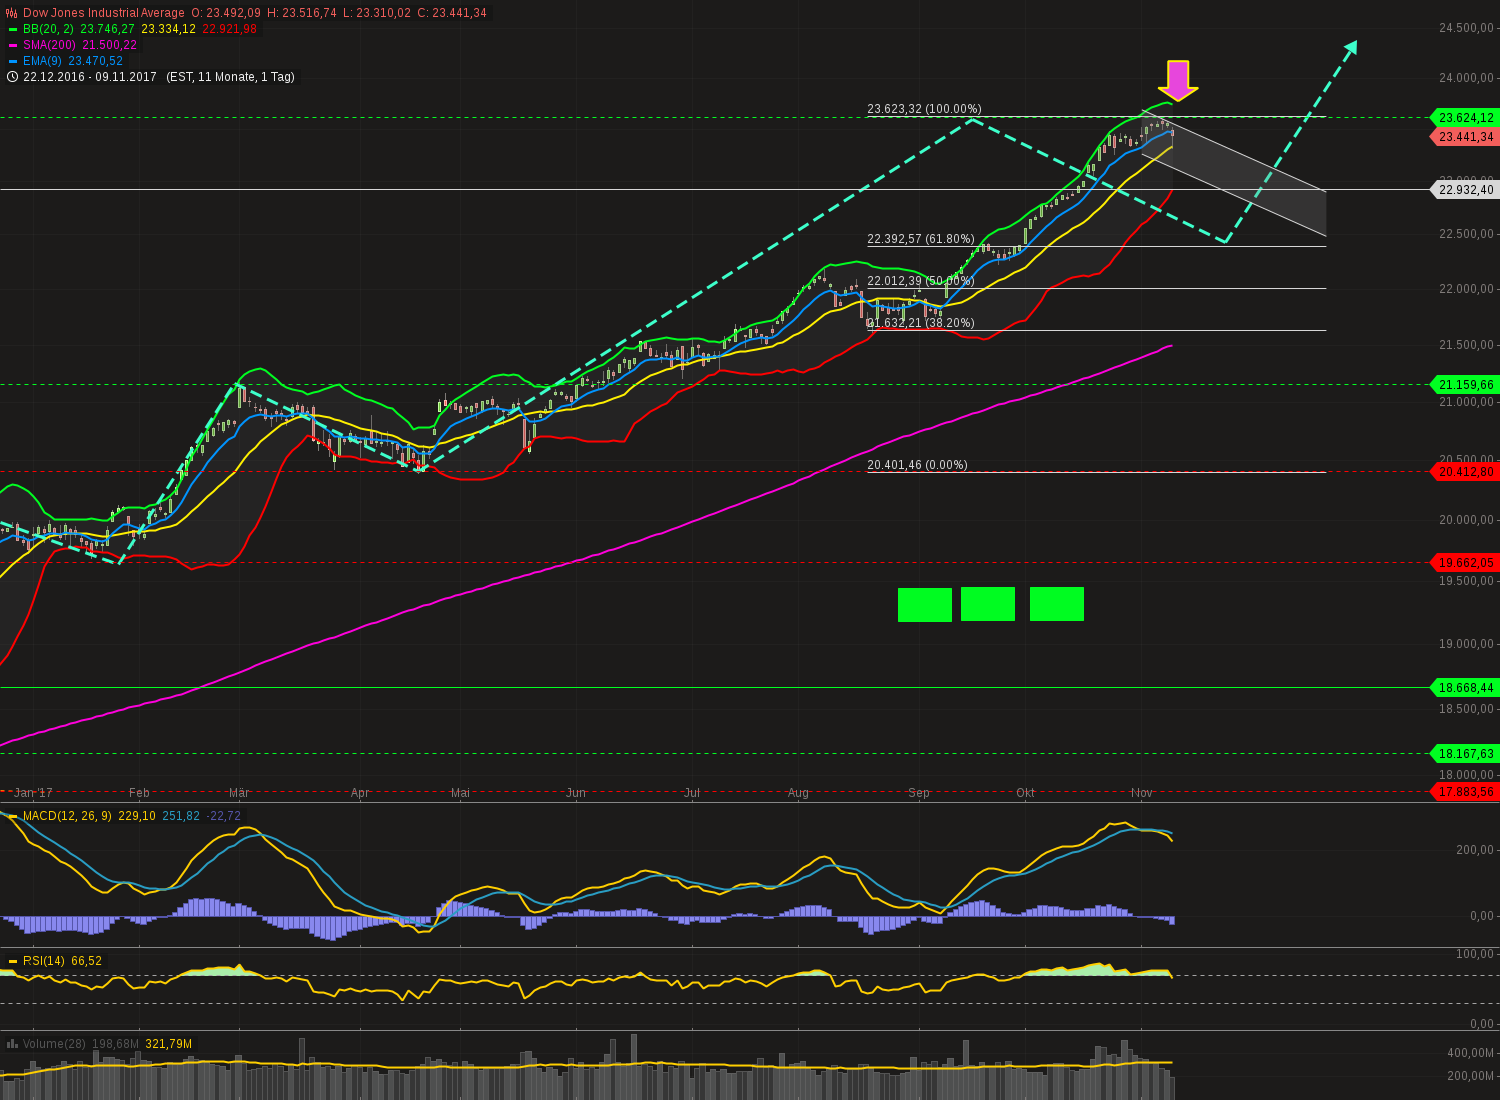Image resolution: width=1500 pixels, height=1100 pixels.
Task: Click the red 19.662,05 price level label
Action: click(1464, 562)
